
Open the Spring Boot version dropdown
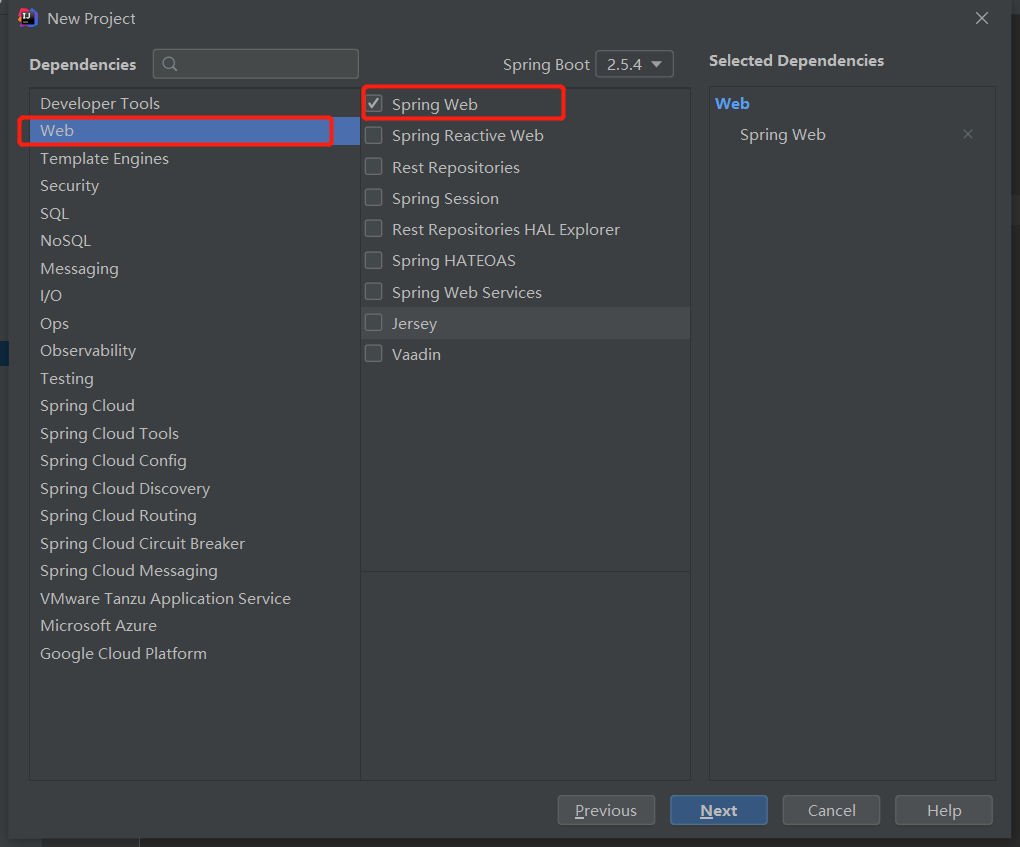634,64
